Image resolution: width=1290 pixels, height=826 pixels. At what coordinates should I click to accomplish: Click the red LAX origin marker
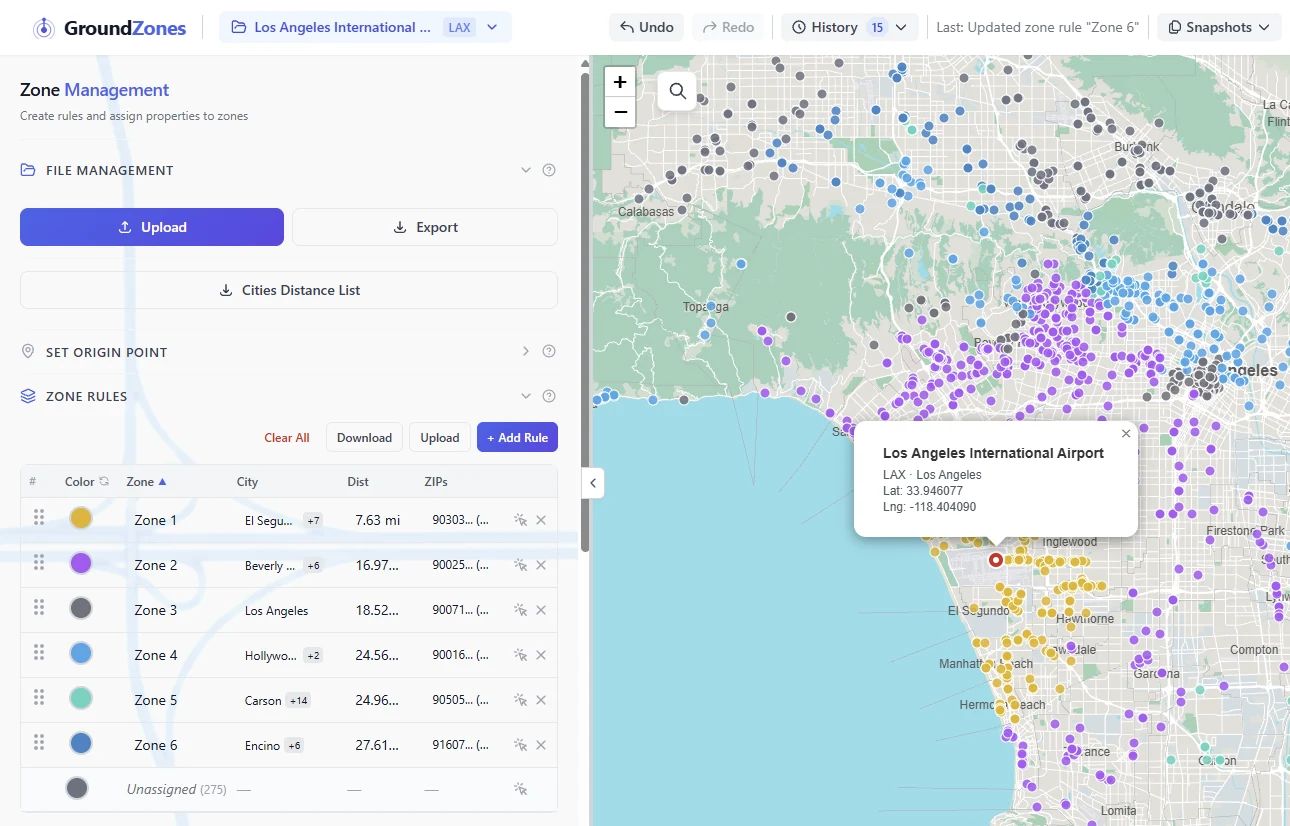pos(996,560)
